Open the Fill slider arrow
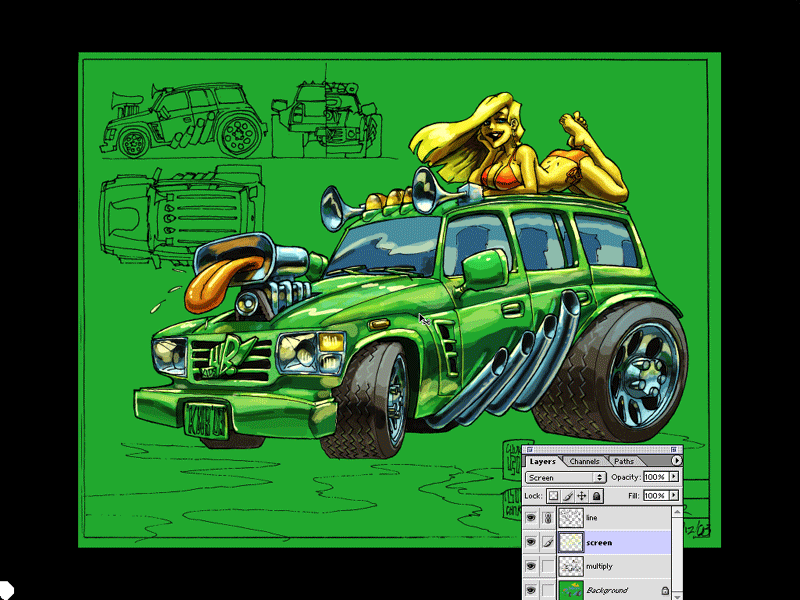The height and width of the screenshot is (600, 800). tap(674, 495)
